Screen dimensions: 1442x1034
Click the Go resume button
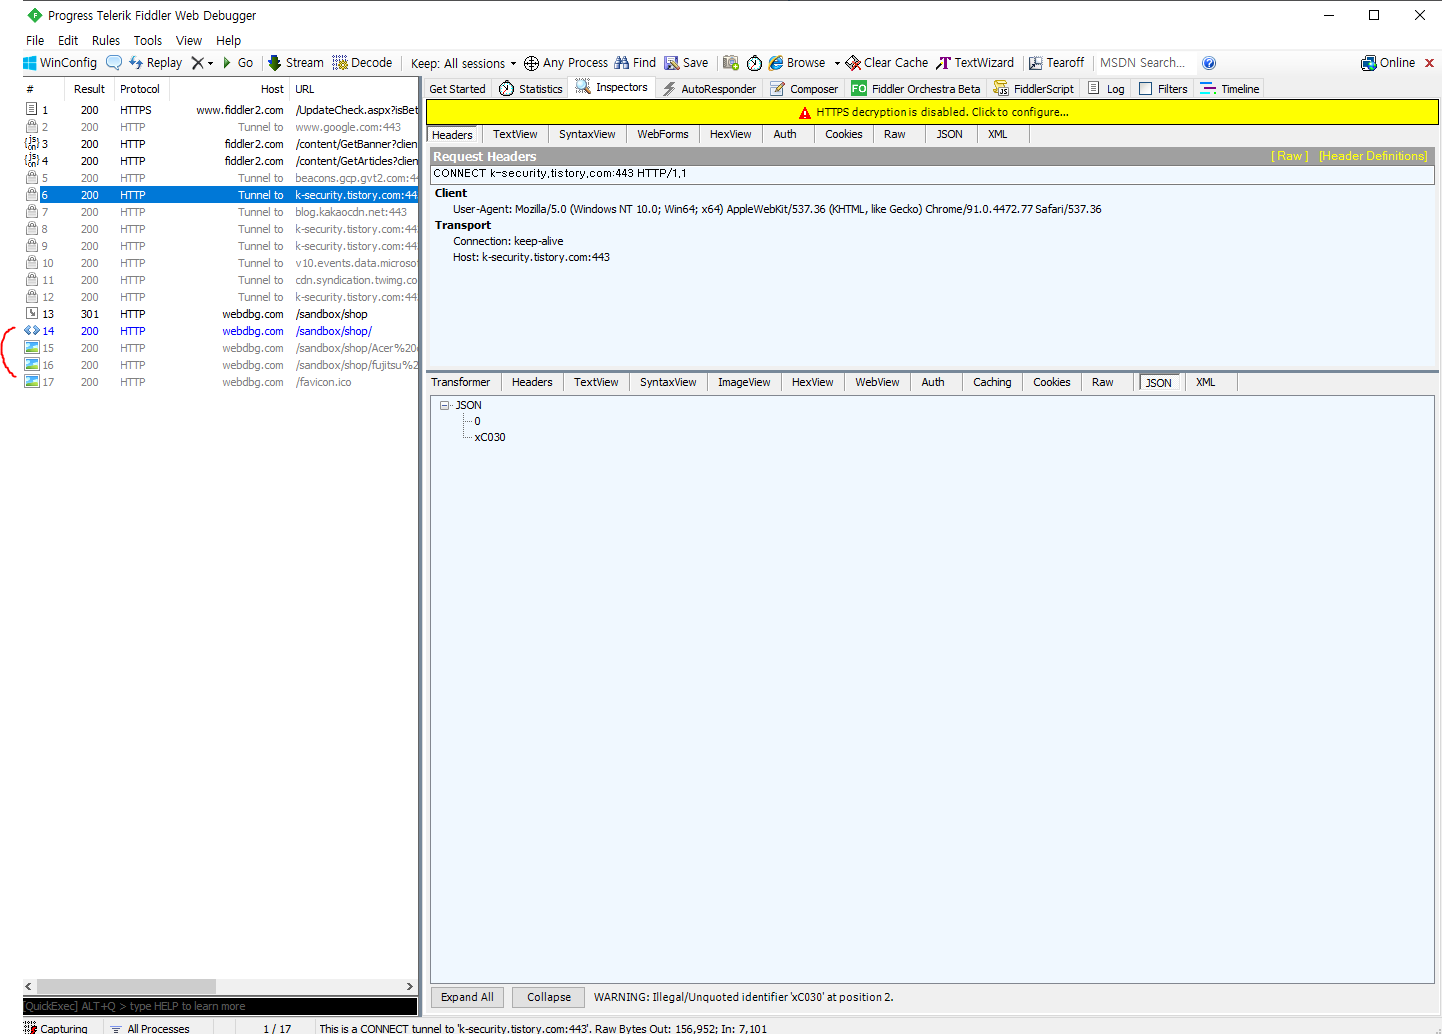[x=238, y=63]
